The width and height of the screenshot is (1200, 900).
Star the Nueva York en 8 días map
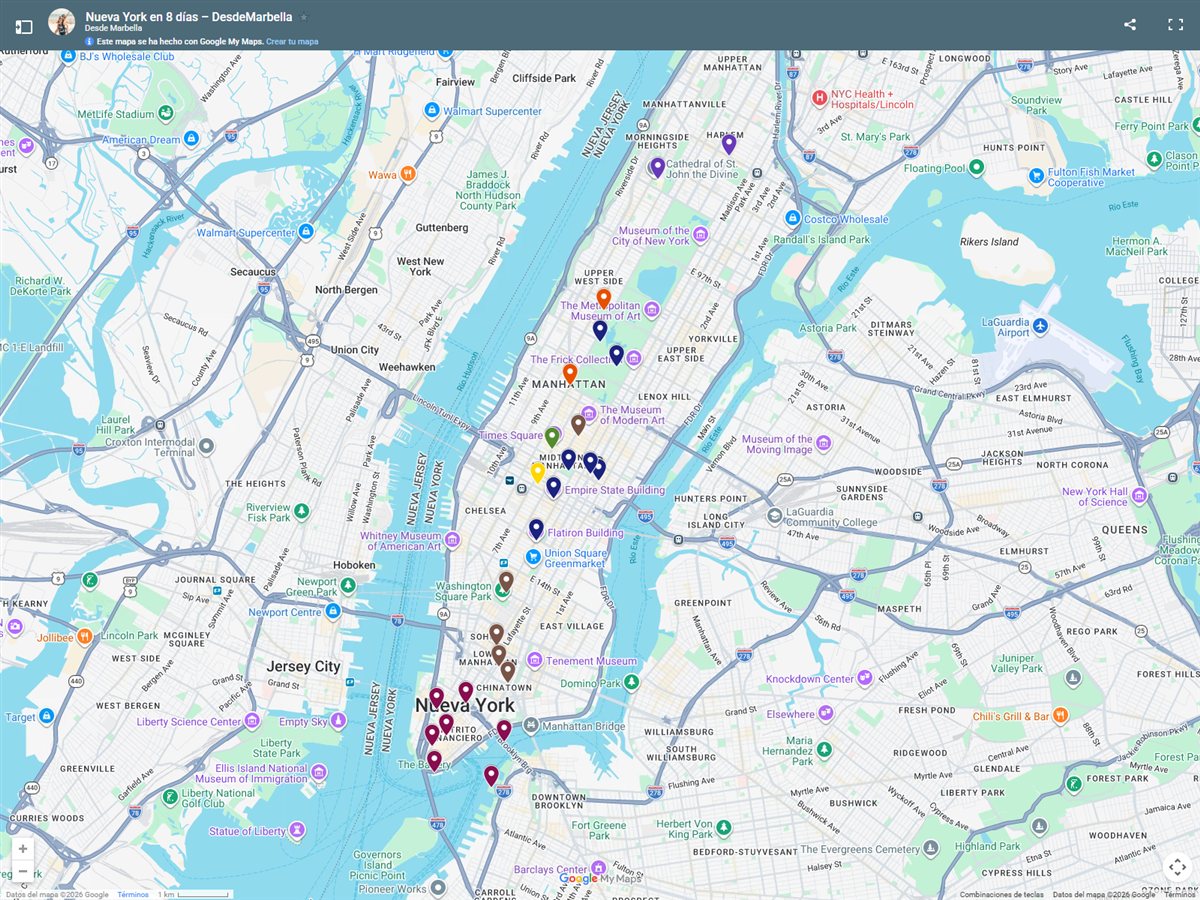pyautogui.click(x=304, y=18)
